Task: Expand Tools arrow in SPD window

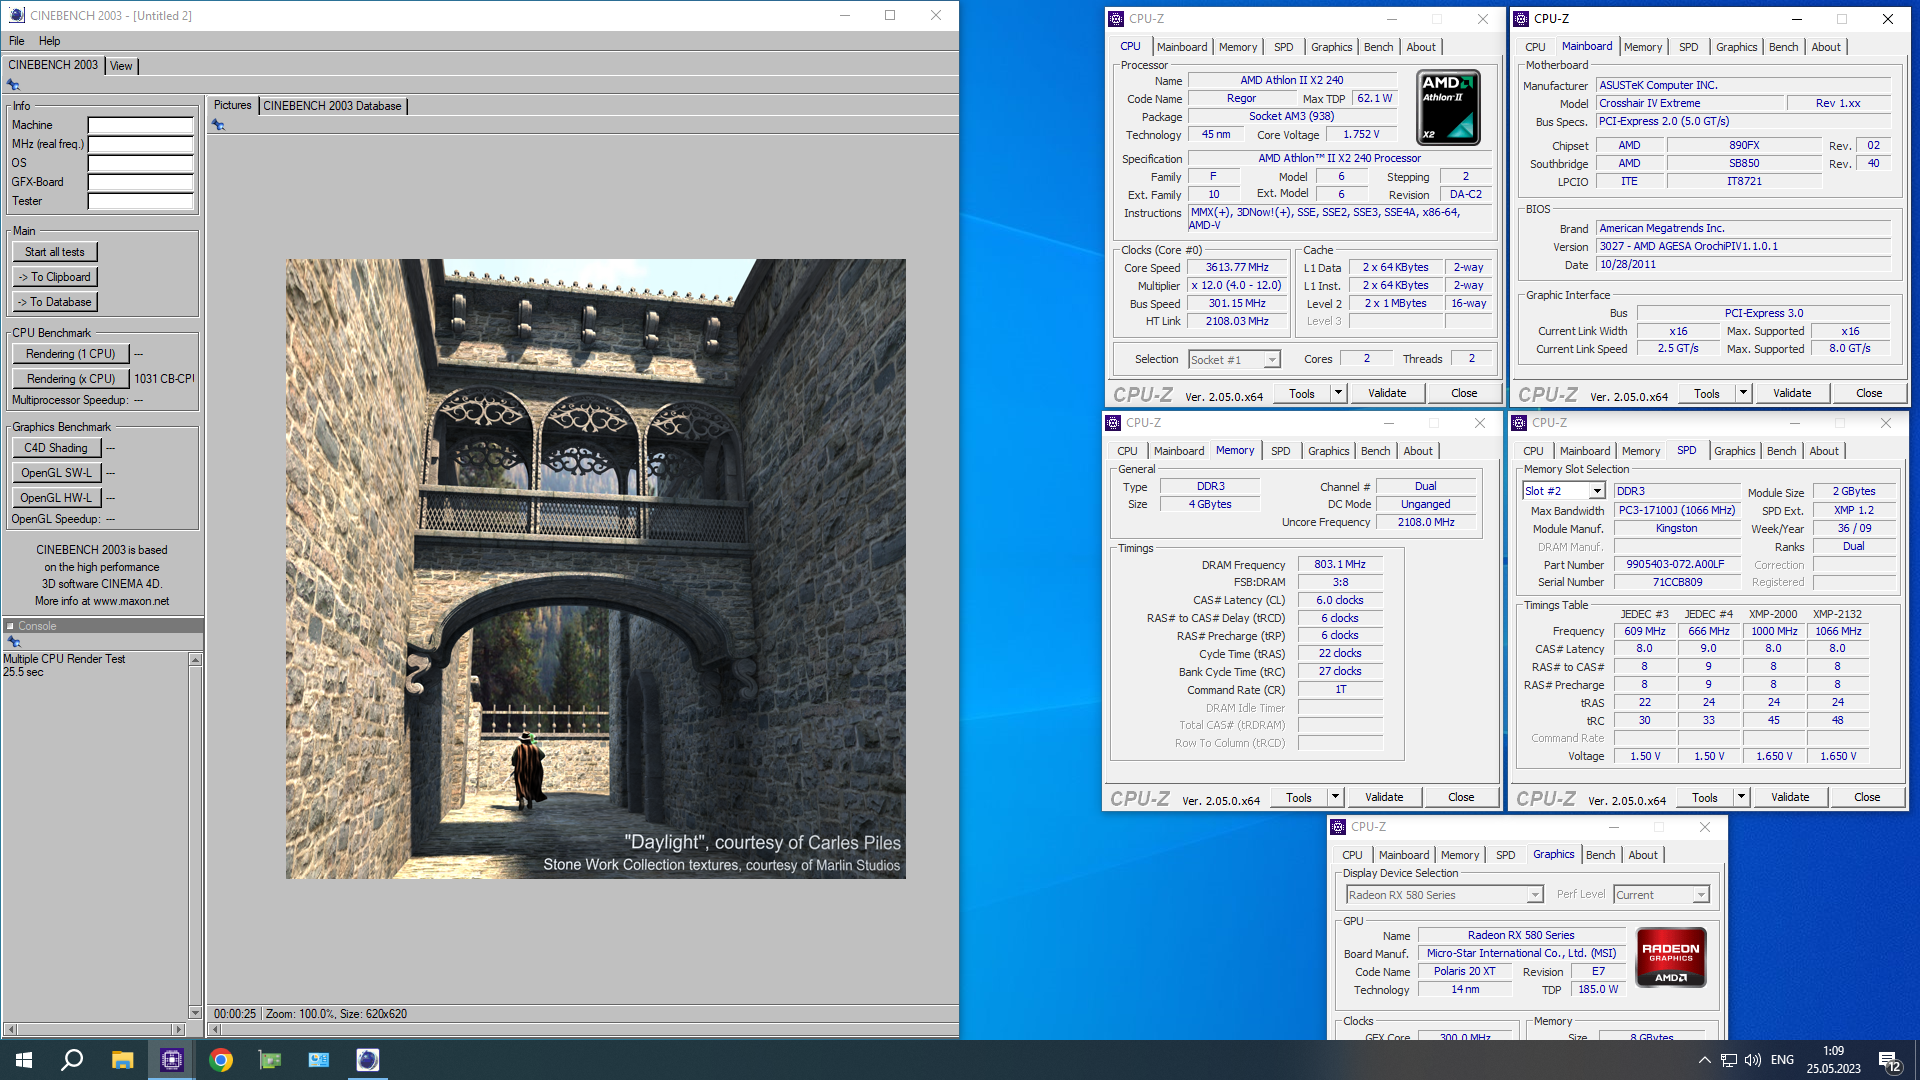Action: 1741,797
